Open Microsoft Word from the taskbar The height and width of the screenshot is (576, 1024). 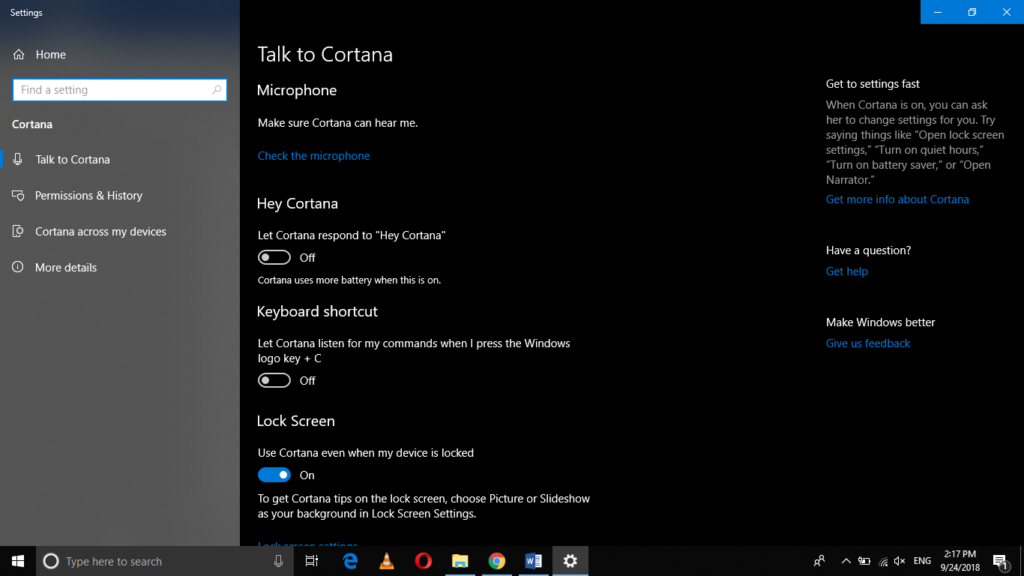pos(533,561)
